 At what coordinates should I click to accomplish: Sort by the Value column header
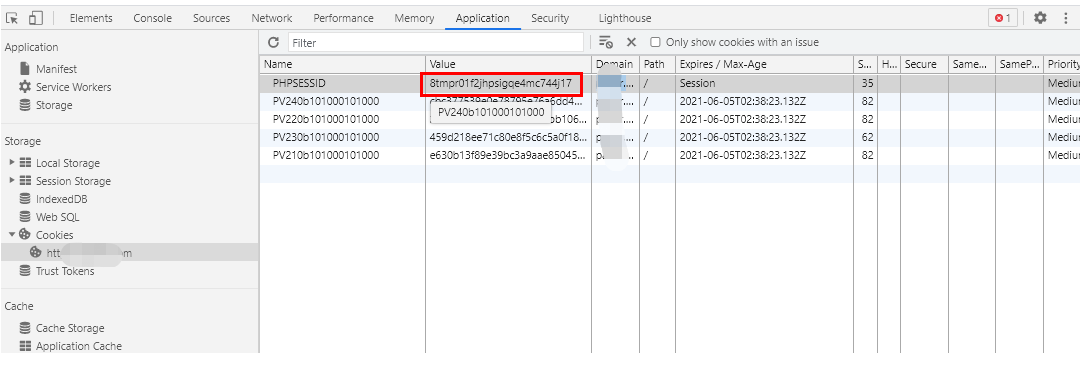(509, 65)
